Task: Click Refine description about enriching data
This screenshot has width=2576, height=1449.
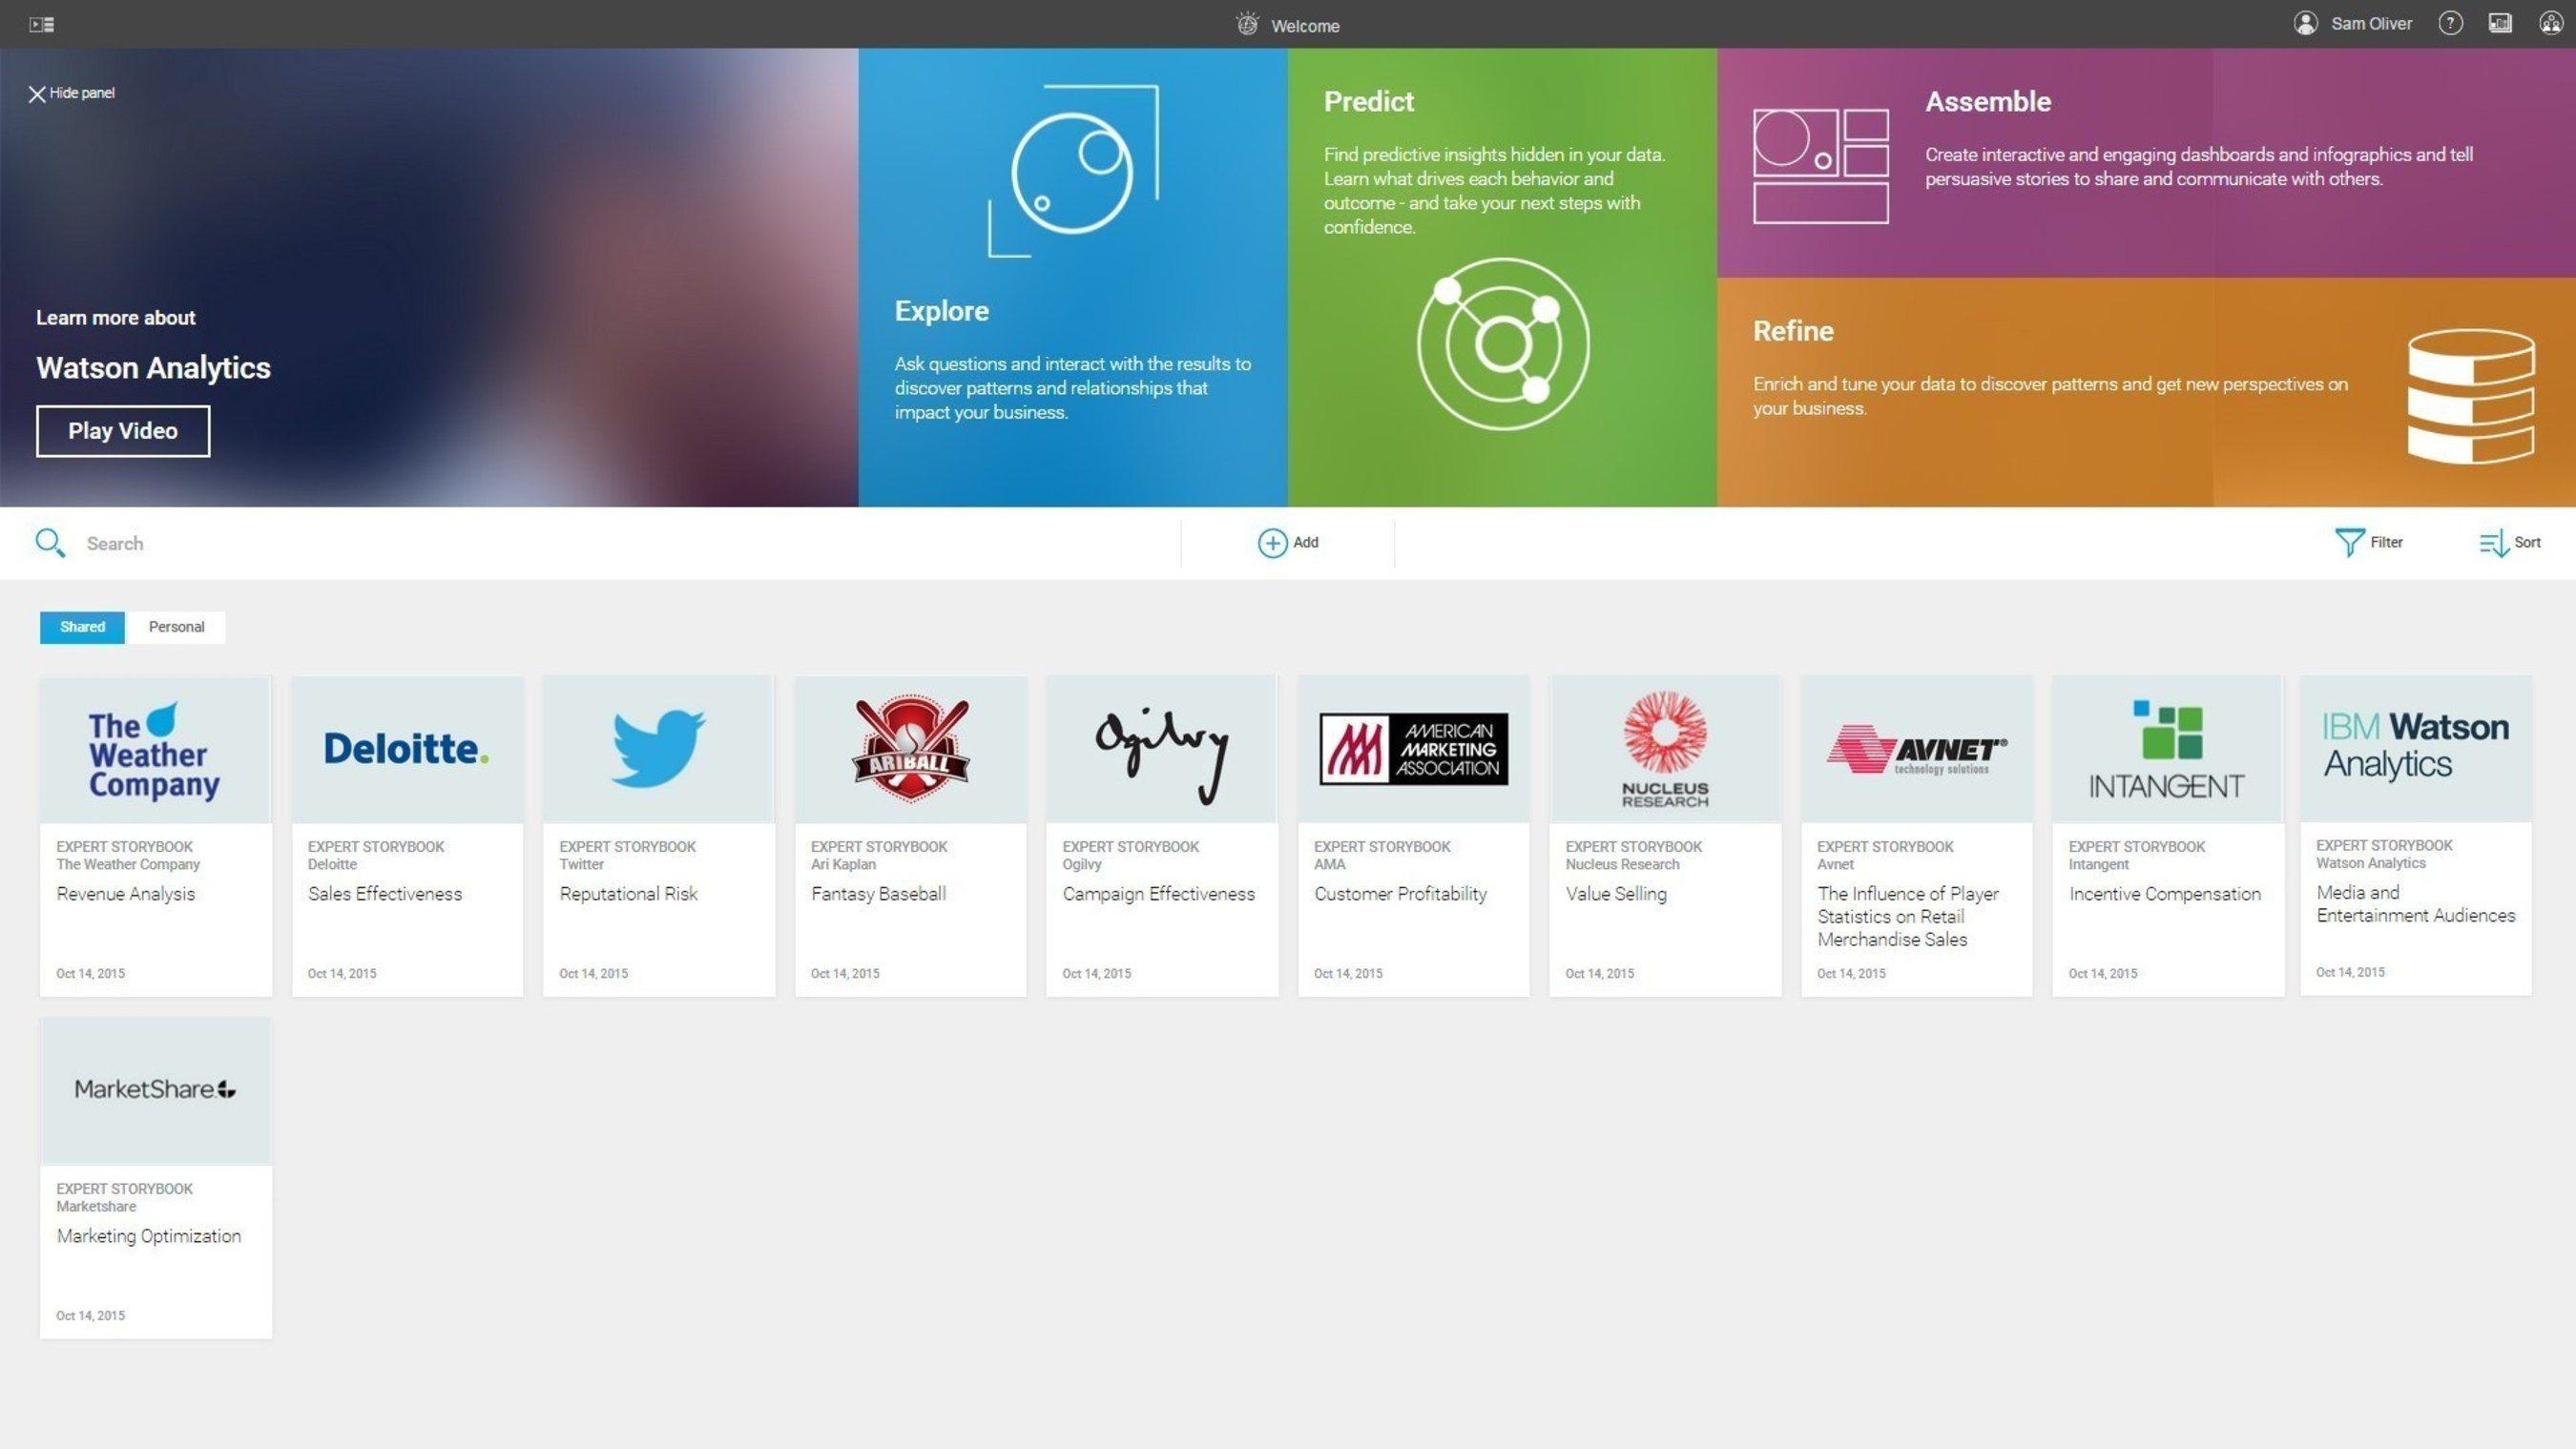Action: coord(2050,396)
